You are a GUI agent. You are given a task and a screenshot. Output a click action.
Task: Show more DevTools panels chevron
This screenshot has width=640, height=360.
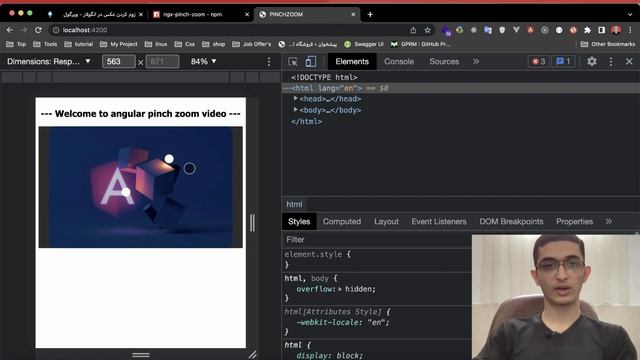tap(476, 62)
